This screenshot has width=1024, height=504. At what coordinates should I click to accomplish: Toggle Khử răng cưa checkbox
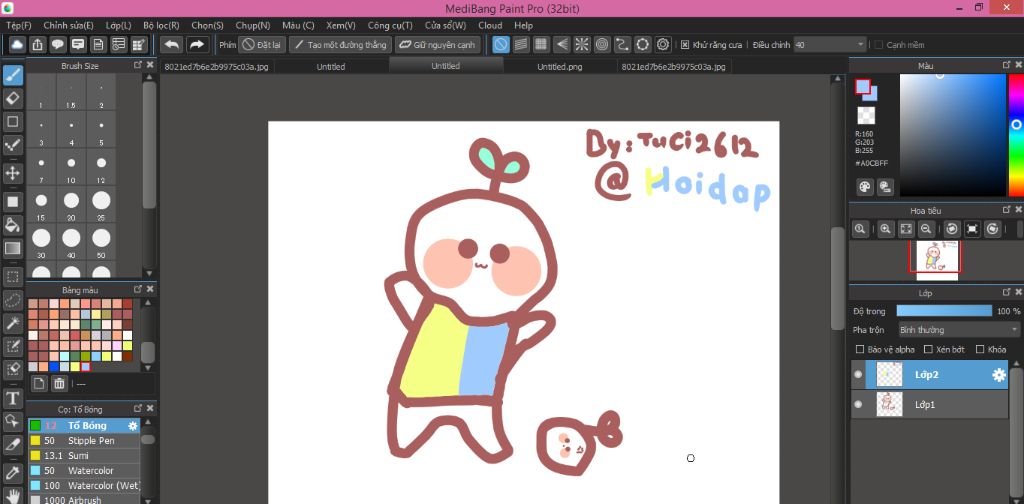coord(685,45)
